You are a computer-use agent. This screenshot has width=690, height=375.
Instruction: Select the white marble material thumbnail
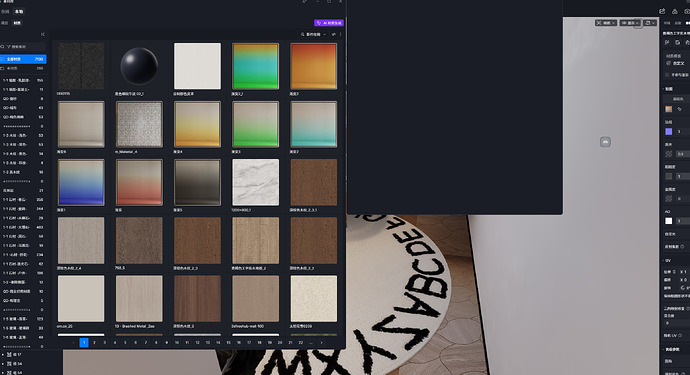255,182
